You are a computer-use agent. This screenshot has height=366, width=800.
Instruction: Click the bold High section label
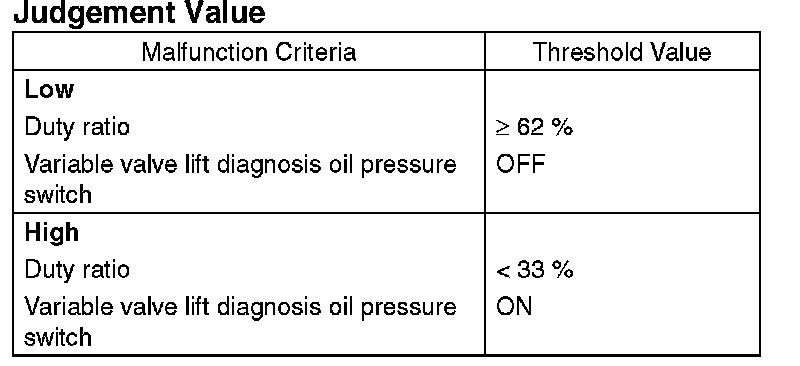[x=52, y=233]
